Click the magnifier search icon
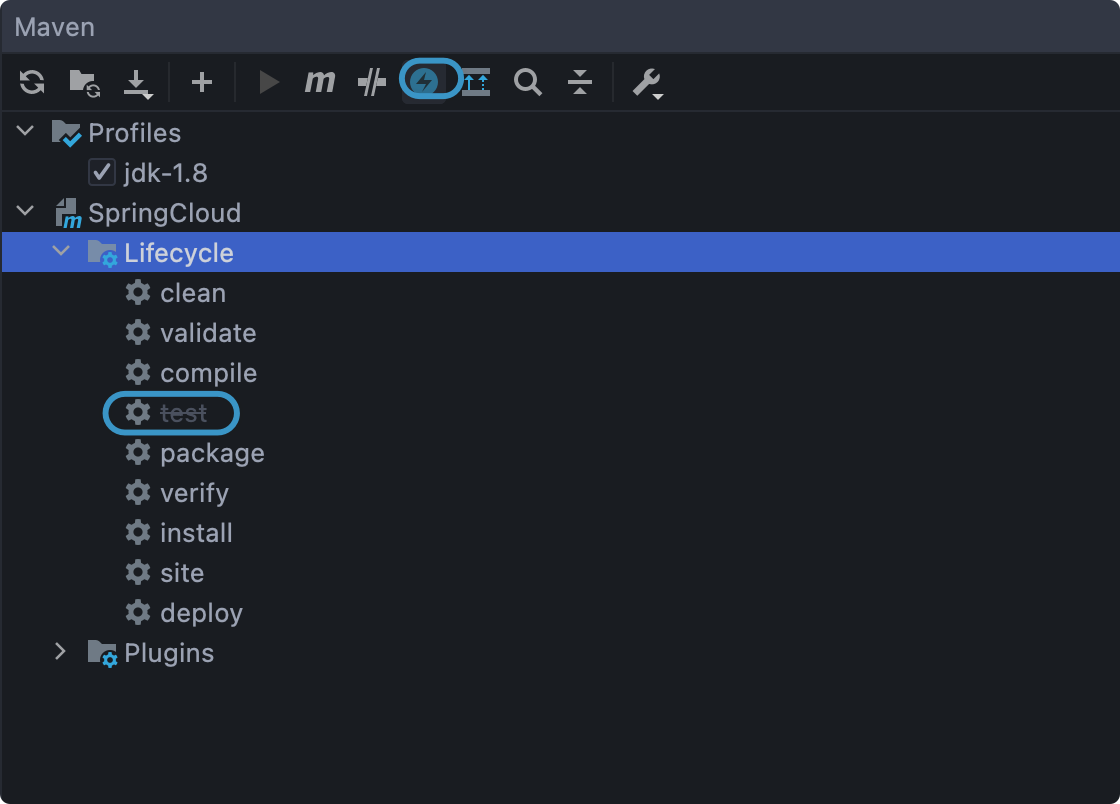Image resolution: width=1120 pixels, height=804 pixels. (528, 82)
